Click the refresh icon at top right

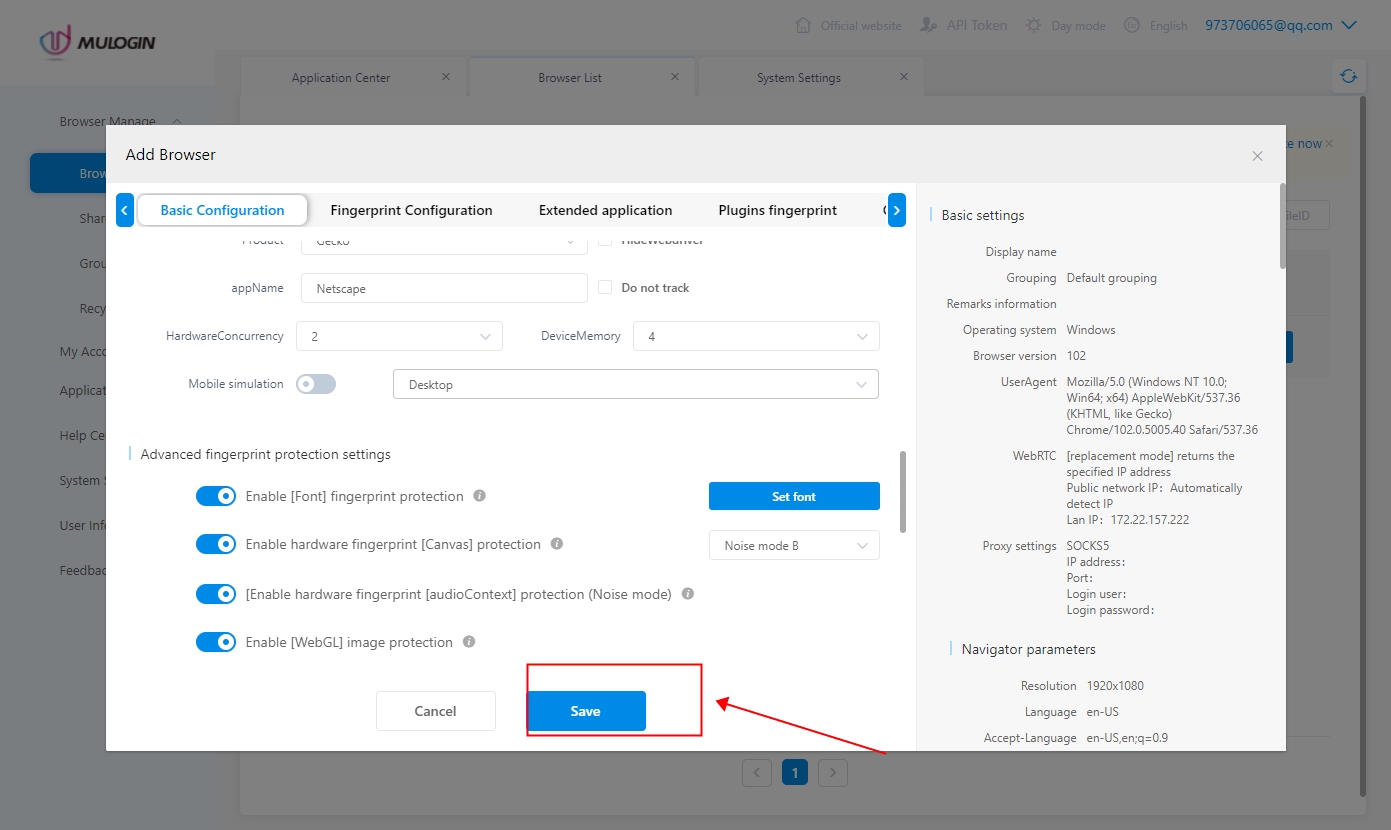(1349, 76)
